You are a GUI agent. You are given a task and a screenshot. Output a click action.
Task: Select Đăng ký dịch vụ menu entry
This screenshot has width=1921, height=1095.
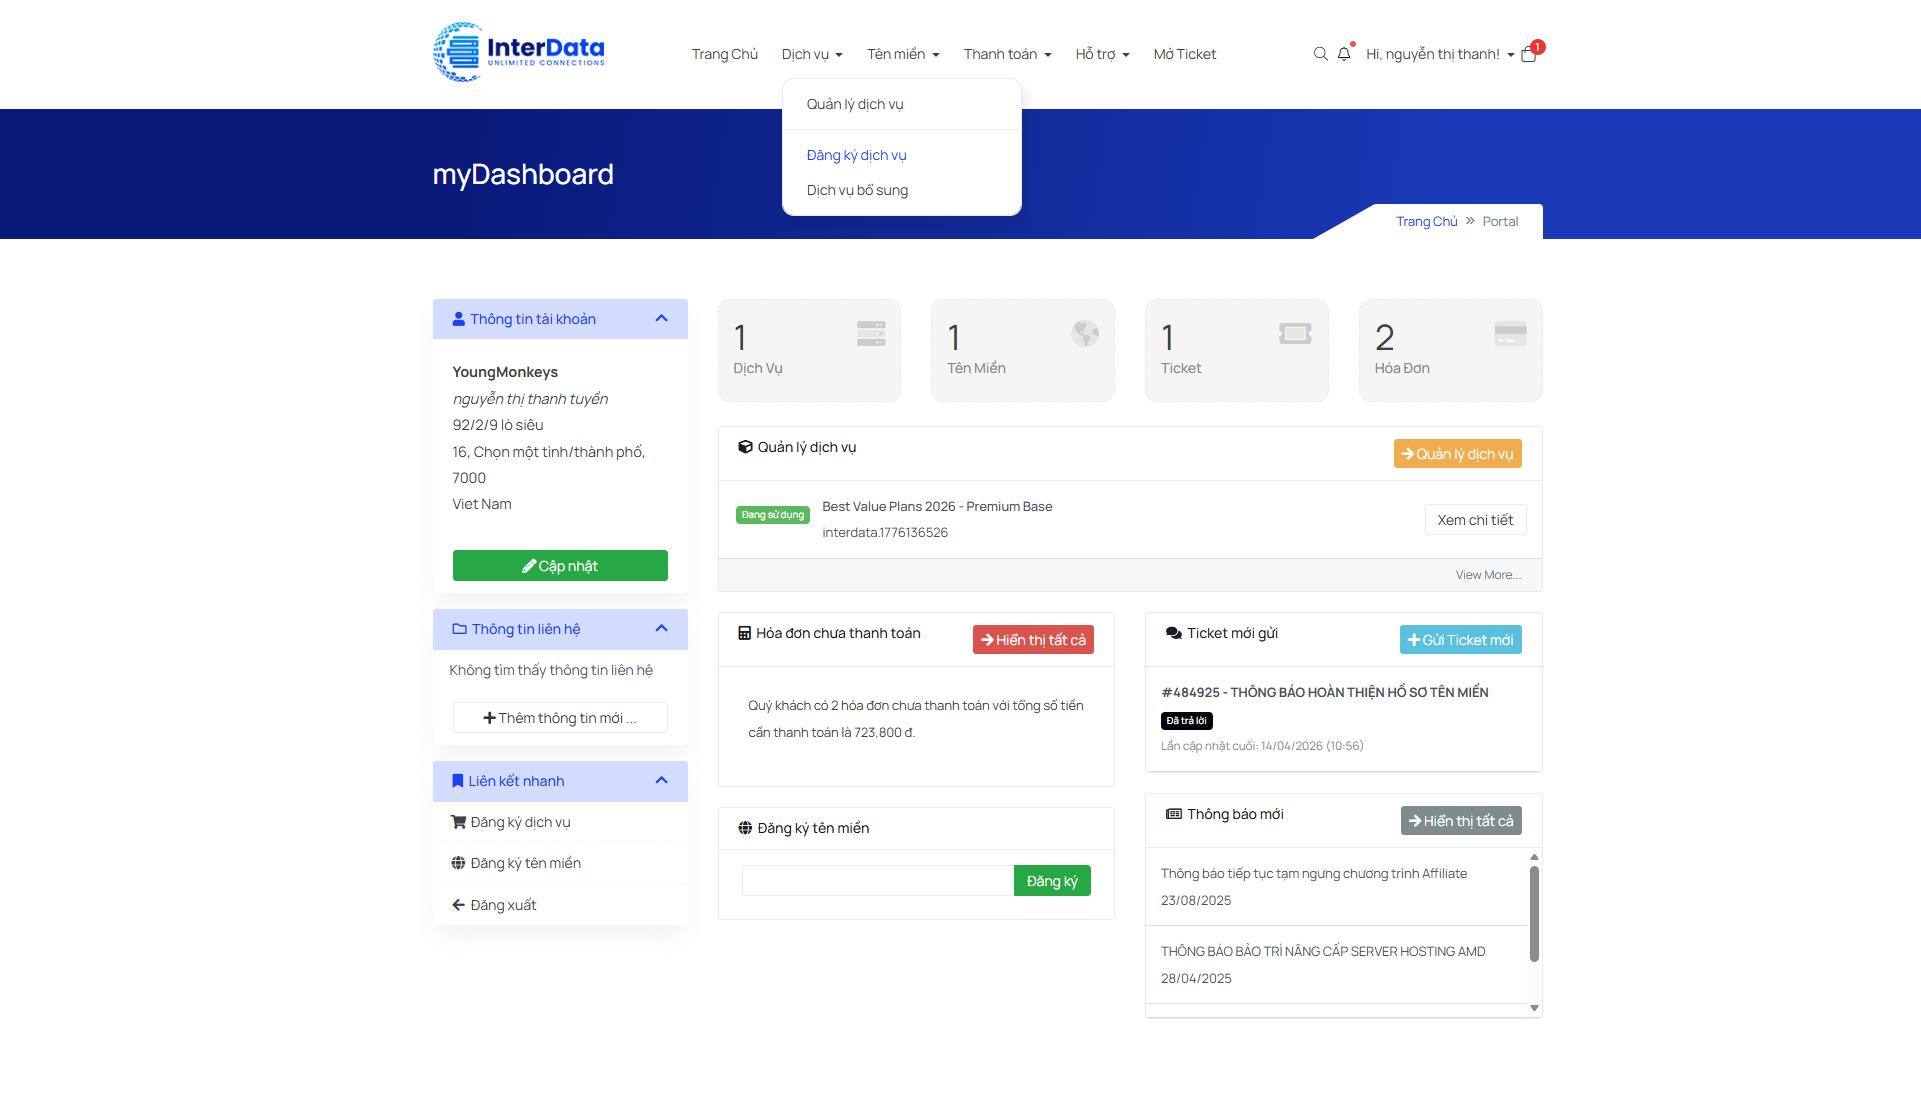856,155
